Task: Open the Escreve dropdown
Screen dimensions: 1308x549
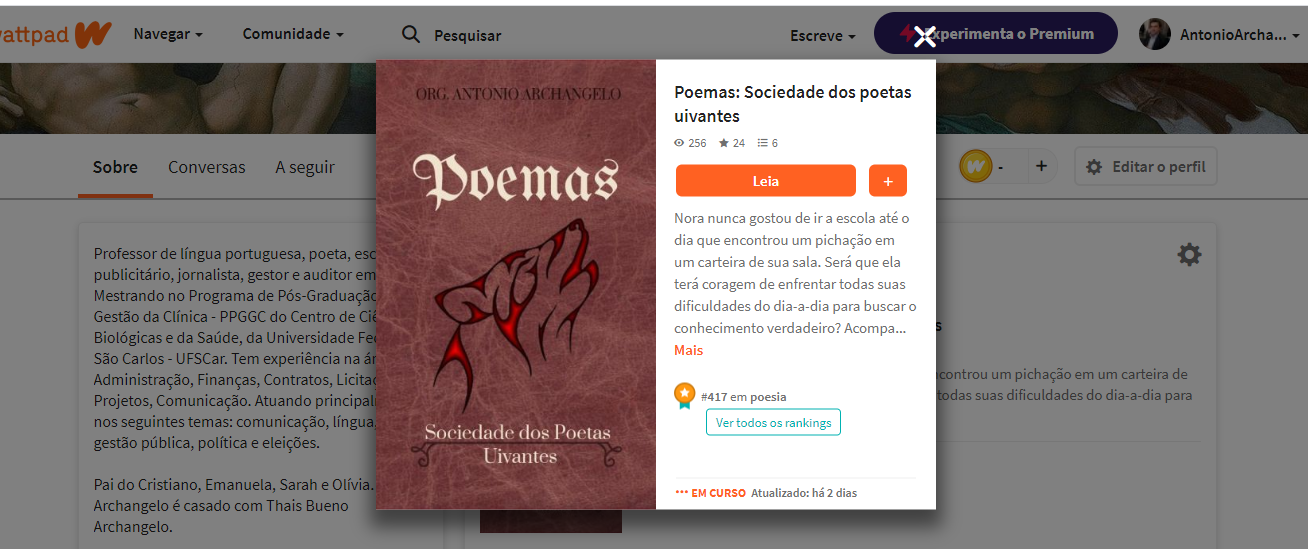Action: pyautogui.click(x=823, y=35)
